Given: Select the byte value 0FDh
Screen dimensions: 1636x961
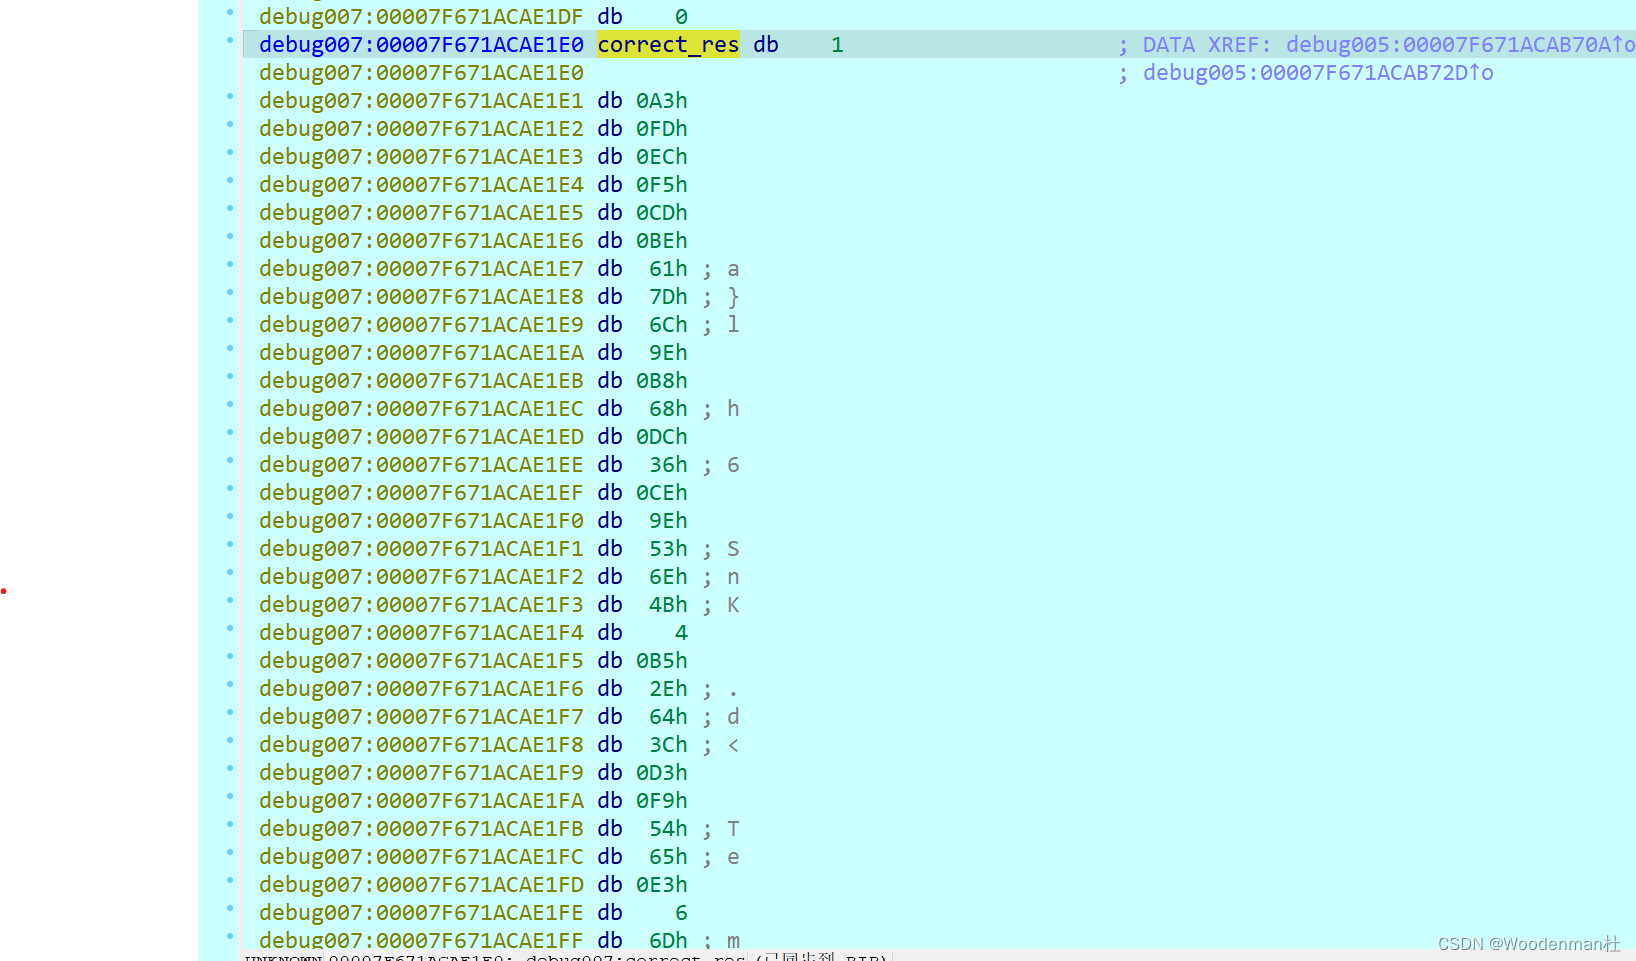Looking at the screenshot, I should pos(662,129).
